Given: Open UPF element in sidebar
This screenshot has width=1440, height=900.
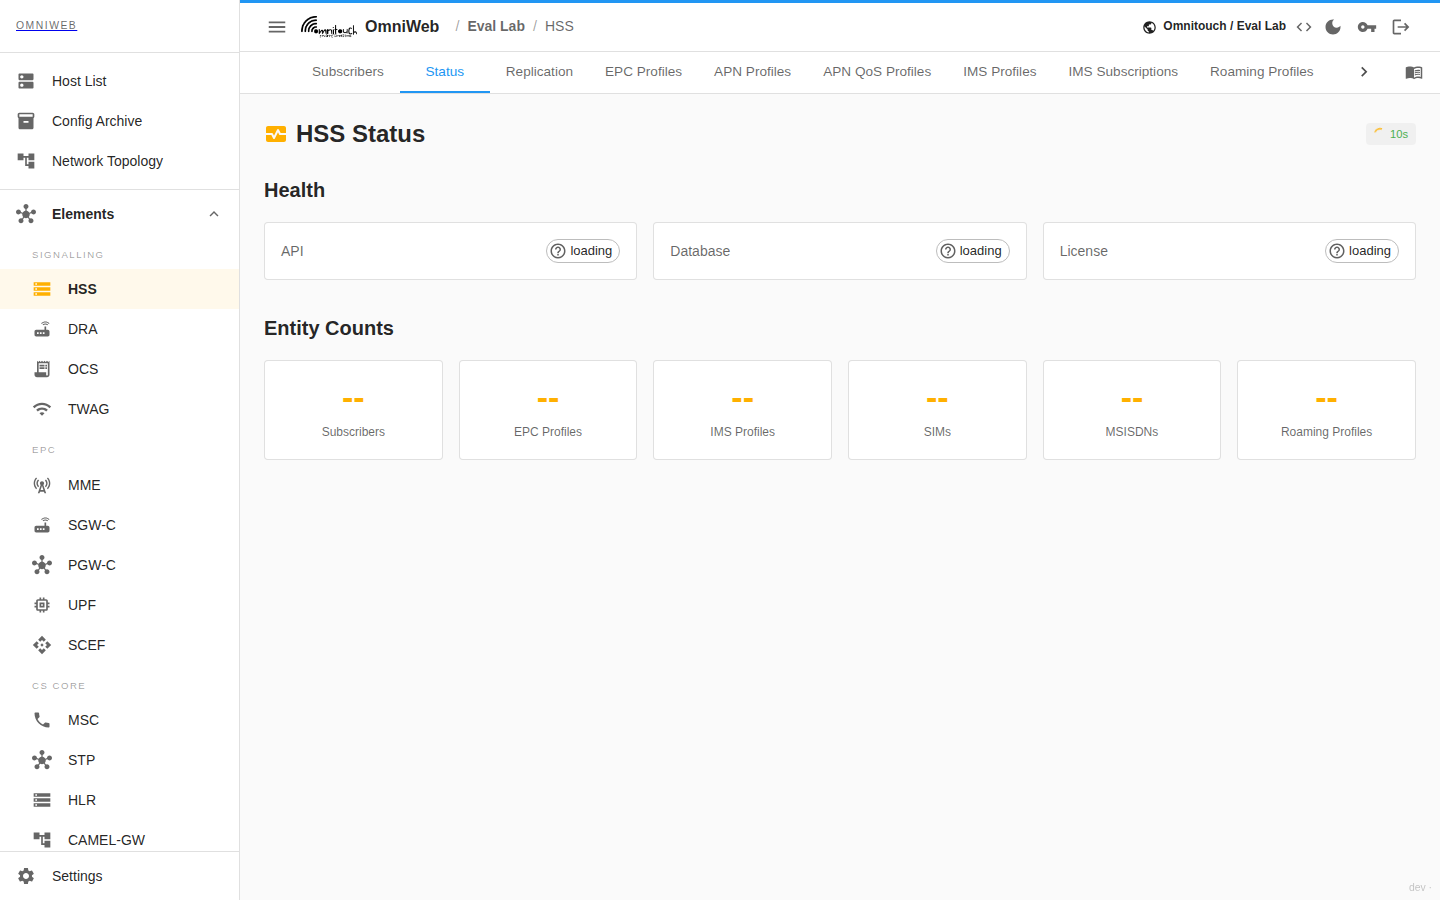Looking at the screenshot, I should 120,605.
